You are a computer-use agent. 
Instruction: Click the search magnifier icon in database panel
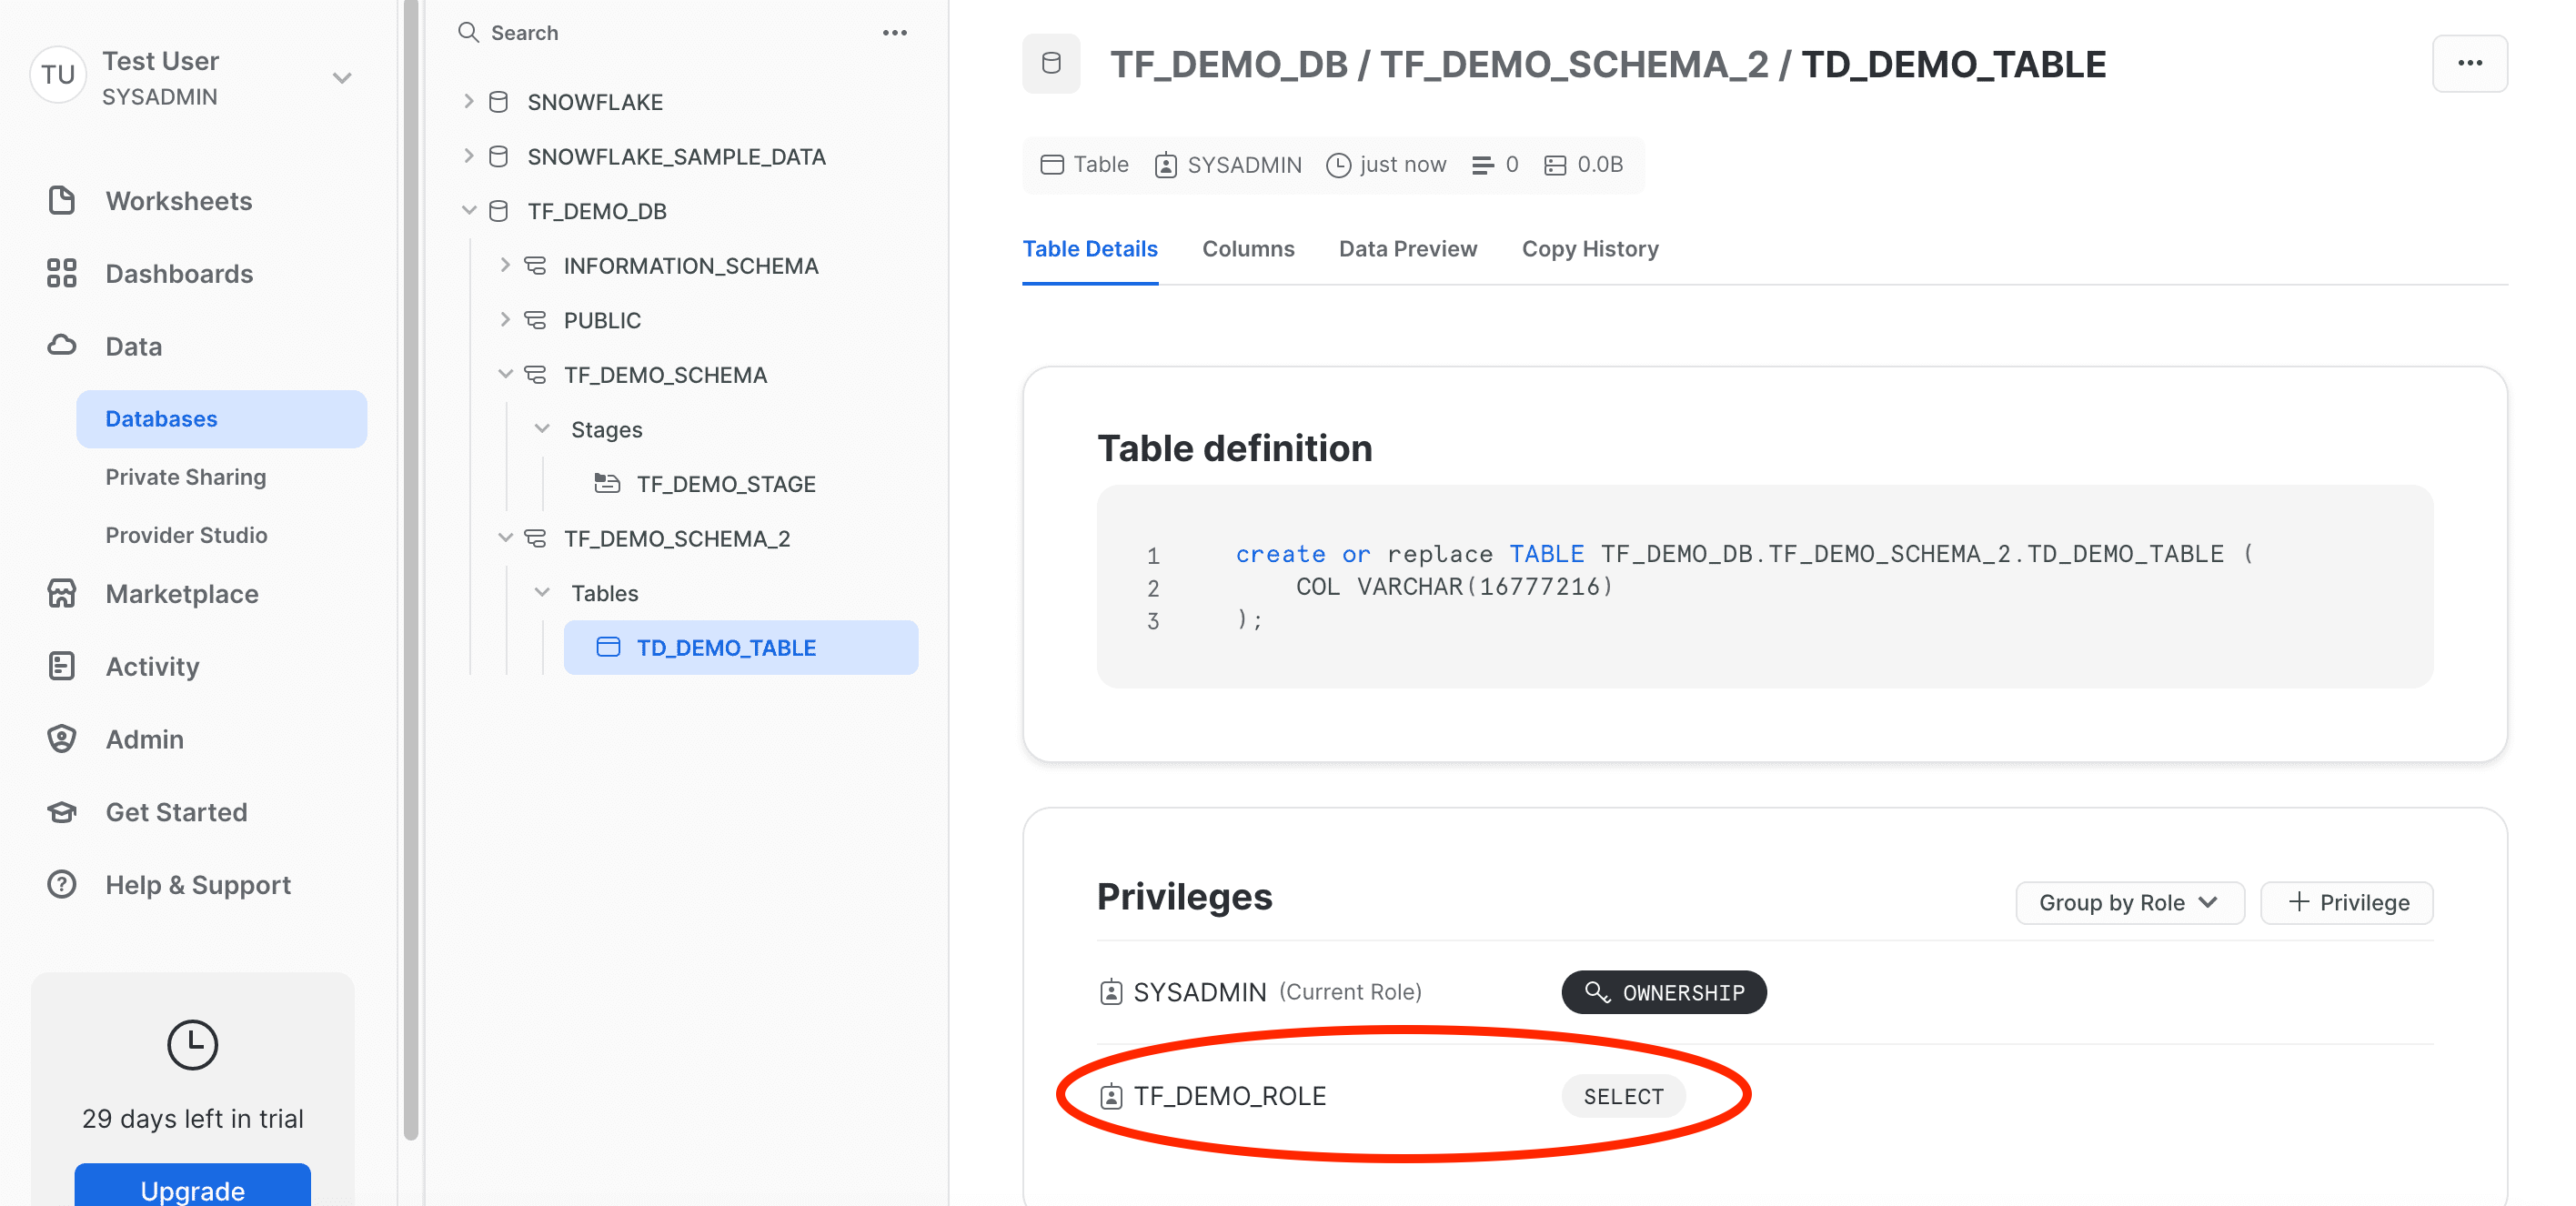click(468, 32)
